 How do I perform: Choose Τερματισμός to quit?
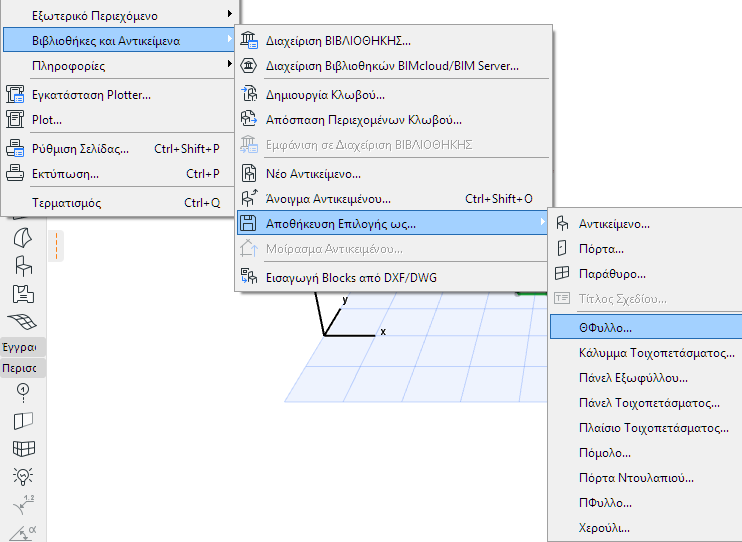(x=119, y=203)
